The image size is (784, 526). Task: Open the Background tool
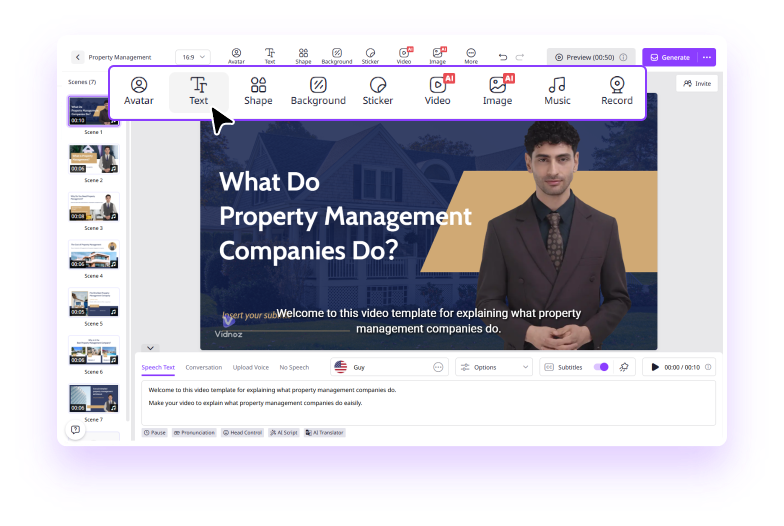[x=318, y=91]
